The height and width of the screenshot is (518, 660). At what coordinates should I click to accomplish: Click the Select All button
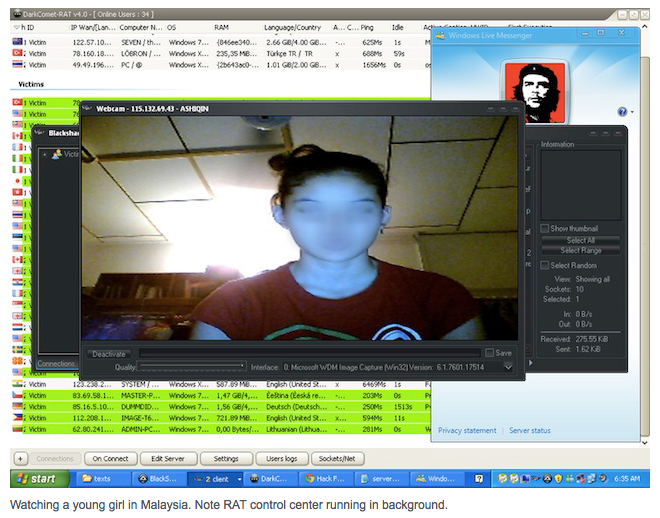point(580,240)
